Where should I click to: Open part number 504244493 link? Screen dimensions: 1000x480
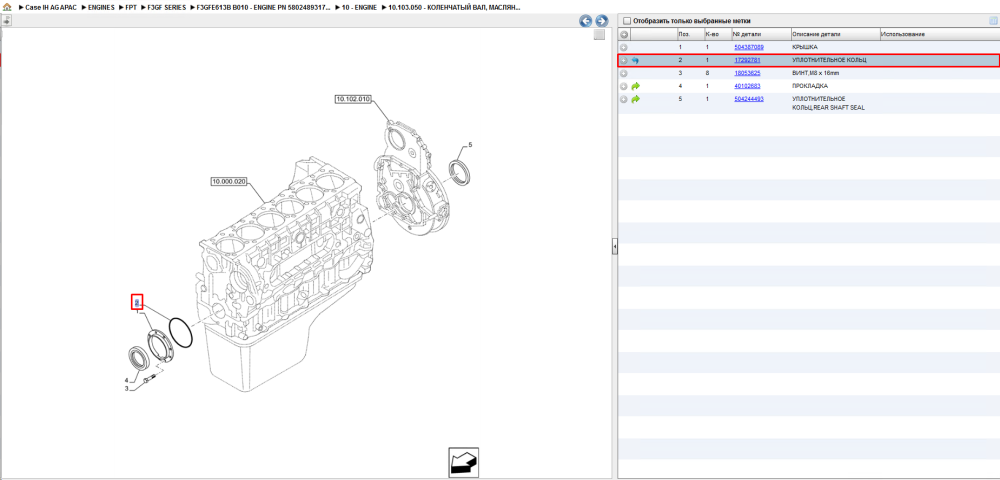[749, 99]
